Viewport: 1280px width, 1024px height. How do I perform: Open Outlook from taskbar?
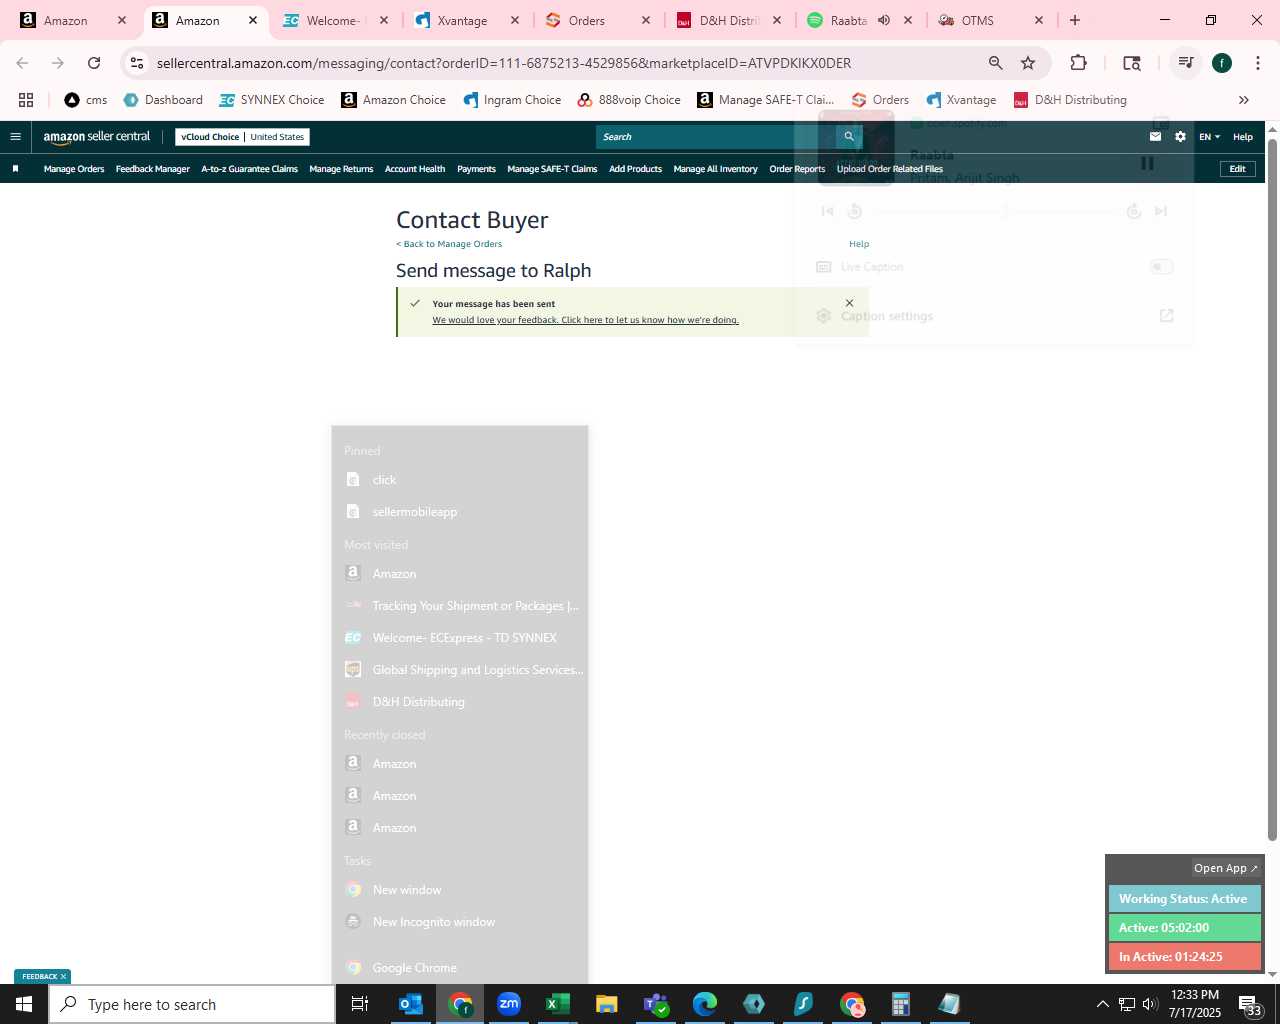(411, 1004)
